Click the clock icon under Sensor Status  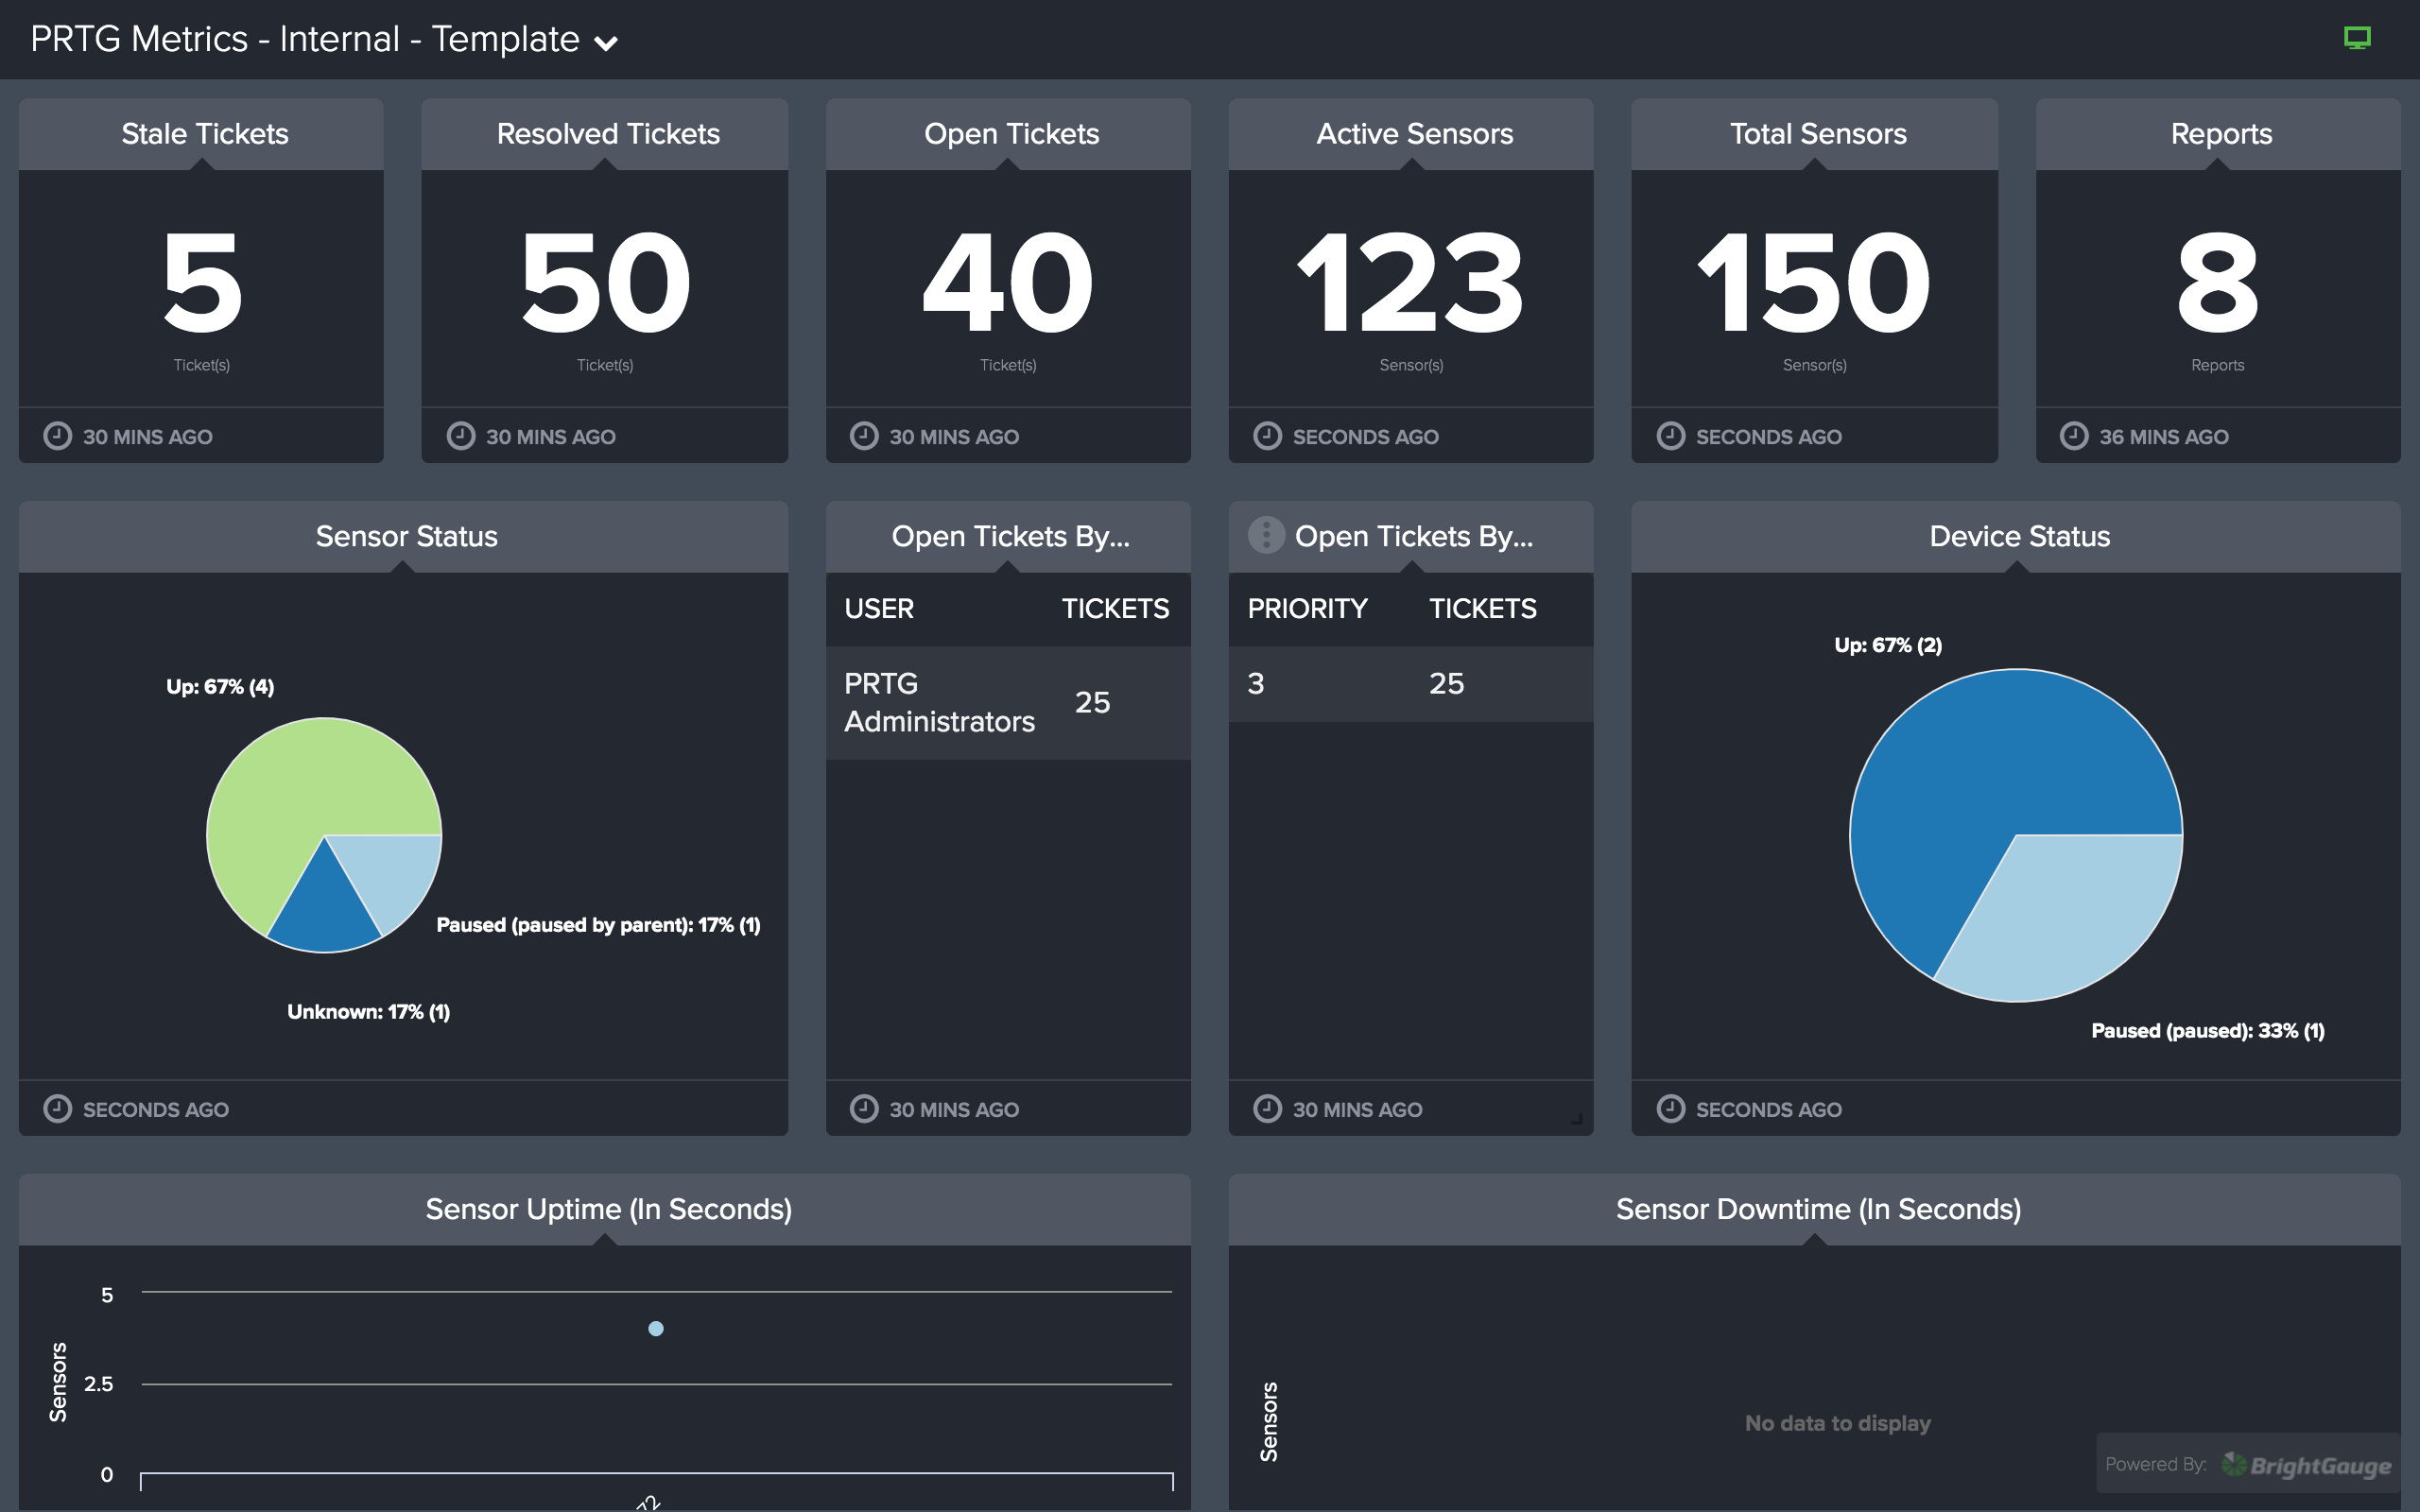[58, 1109]
